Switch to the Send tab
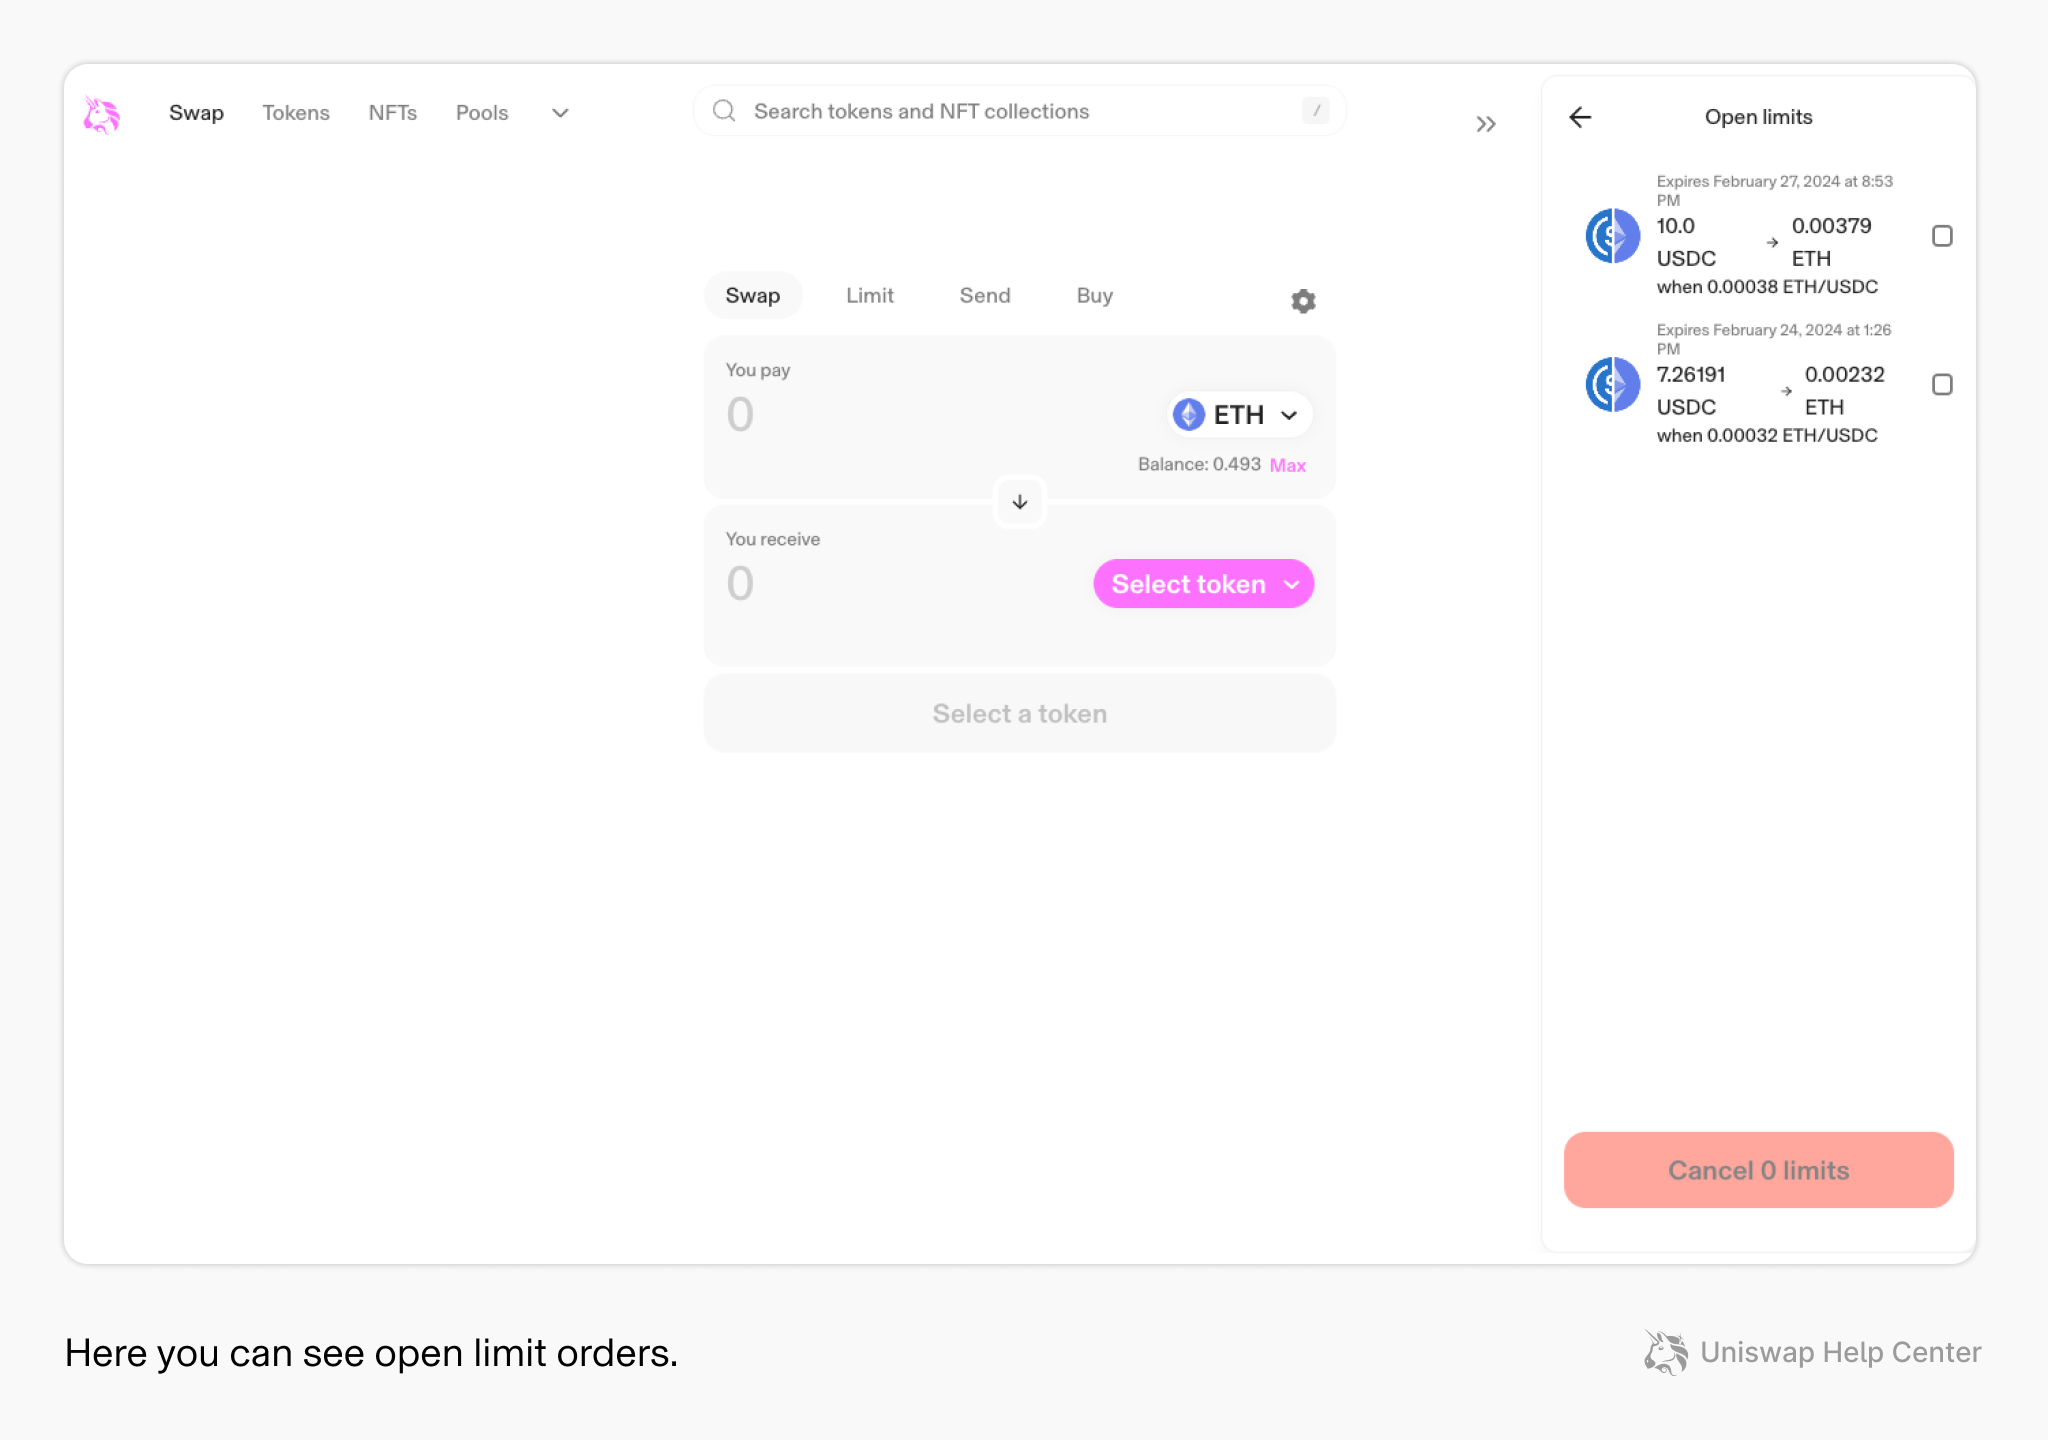2048x1440 pixels. coord(984,296)
